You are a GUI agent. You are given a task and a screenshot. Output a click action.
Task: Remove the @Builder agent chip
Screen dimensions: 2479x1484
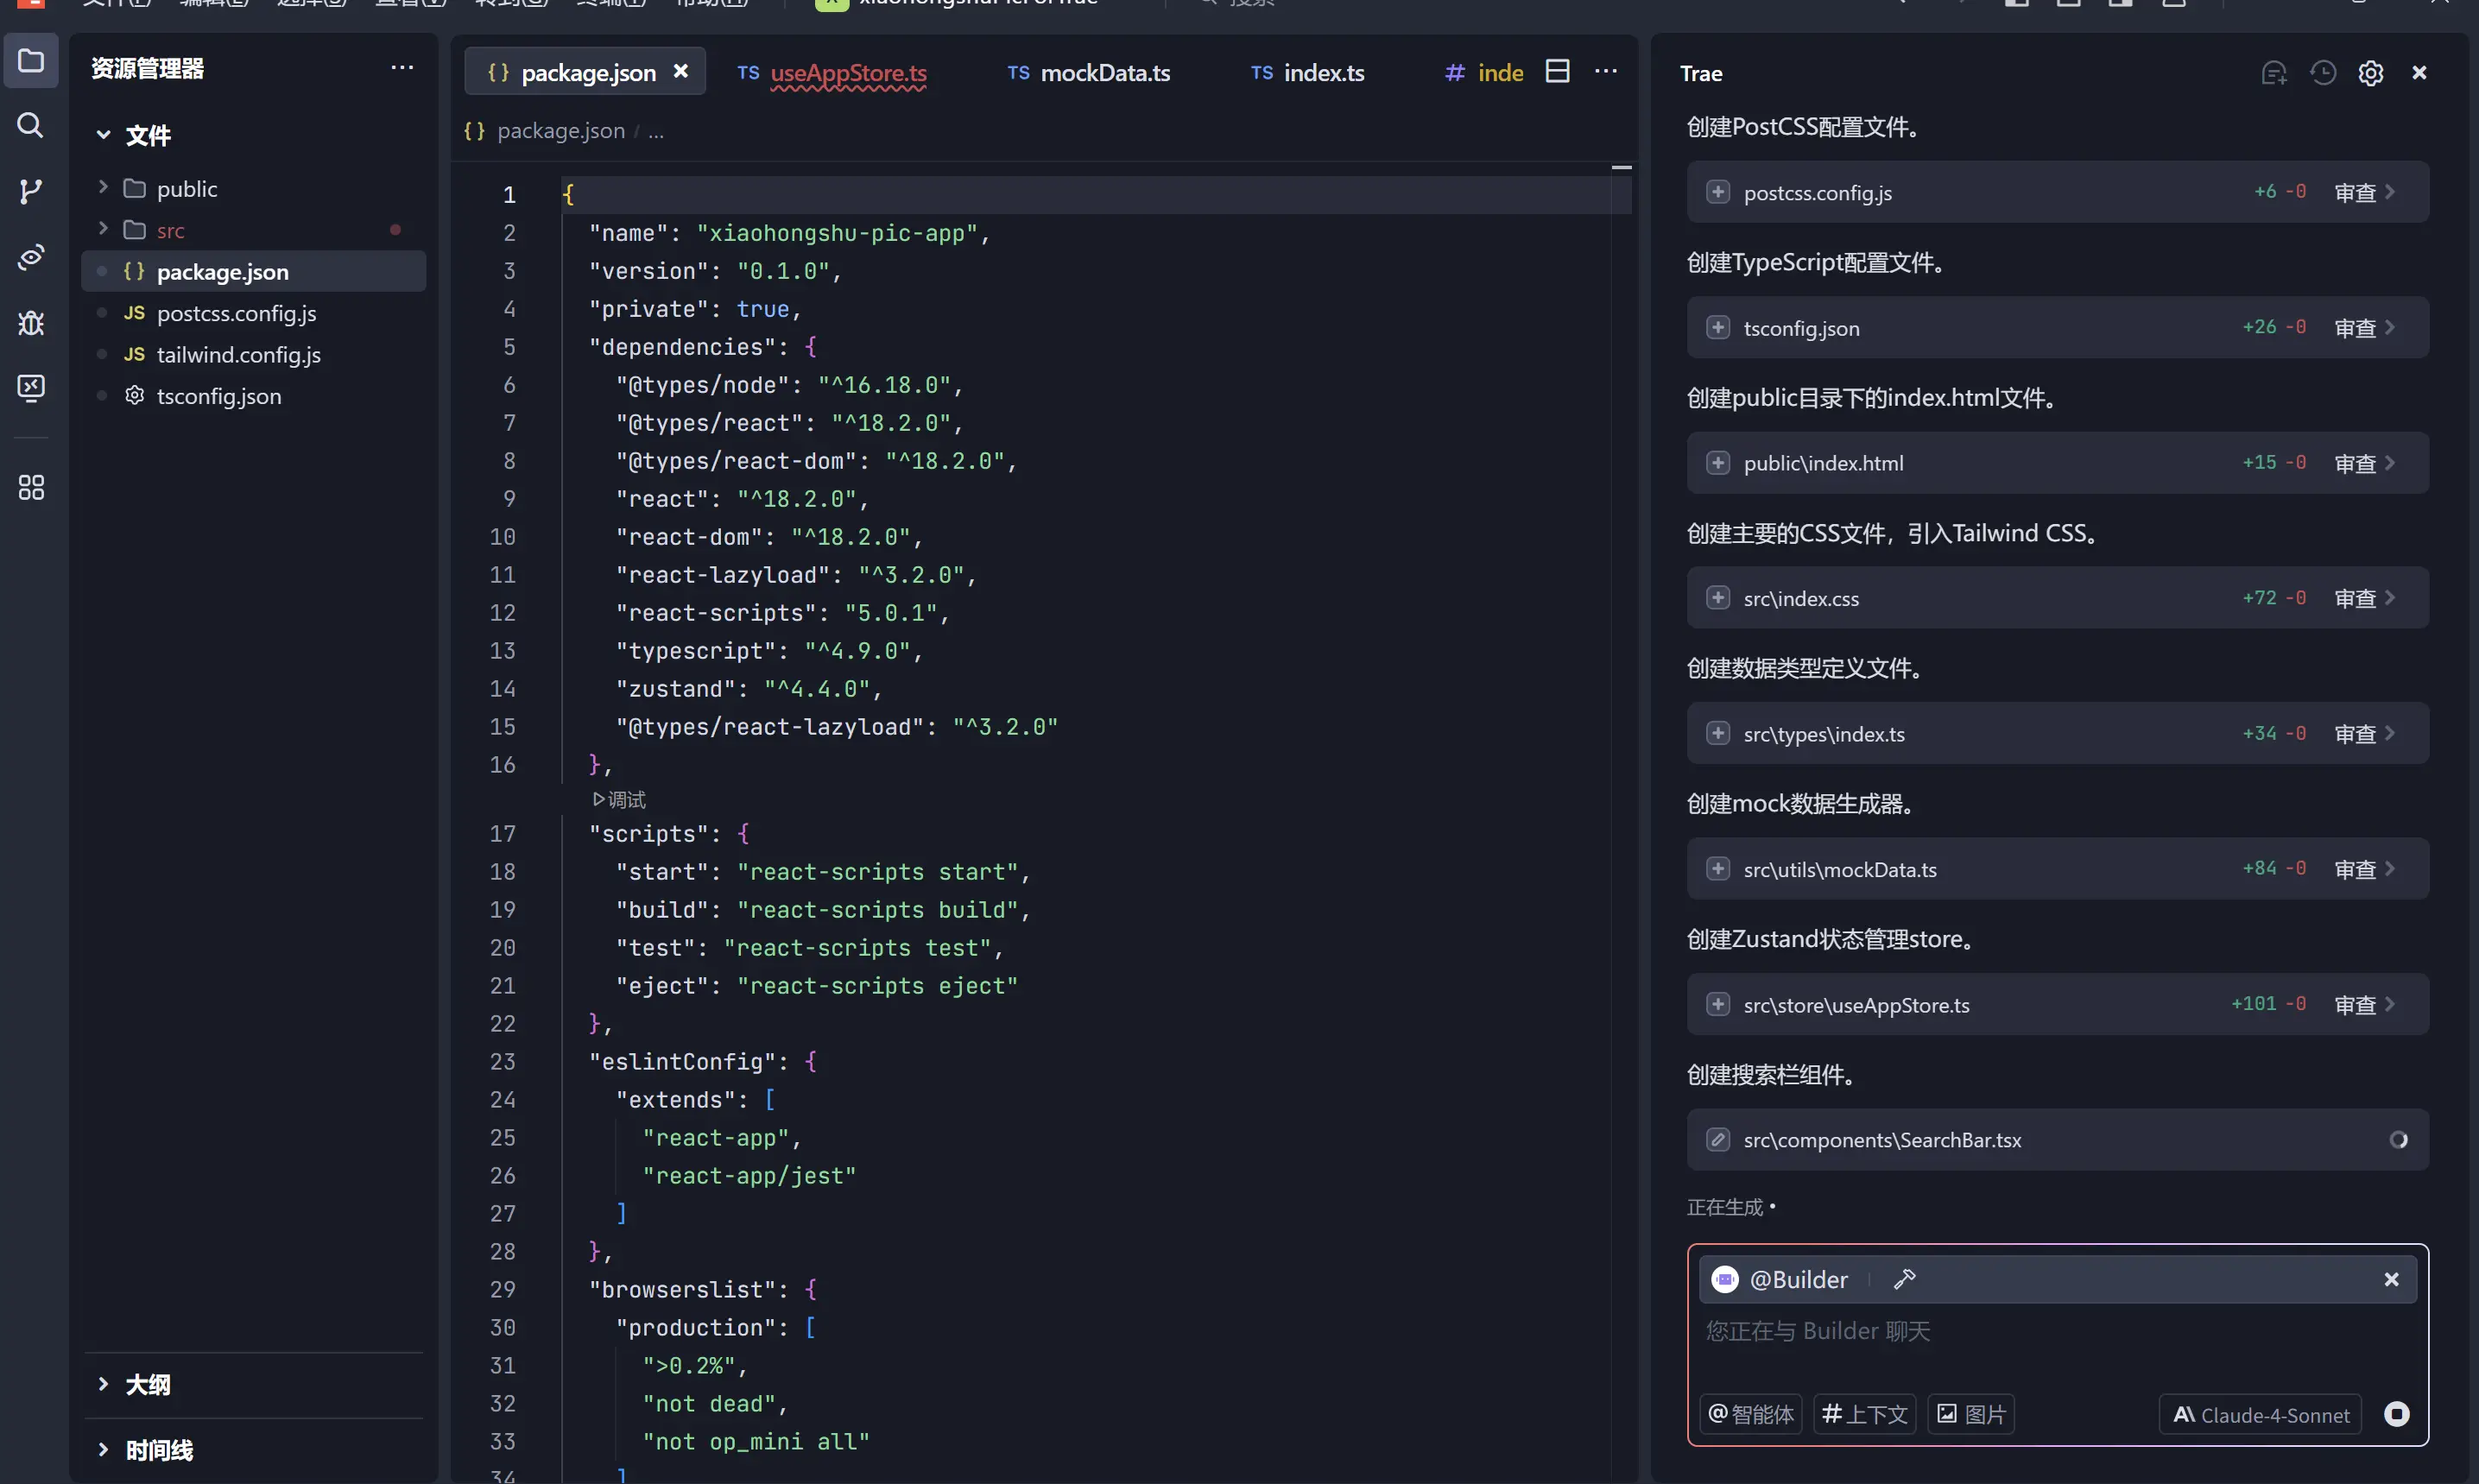[2391, 1279]
